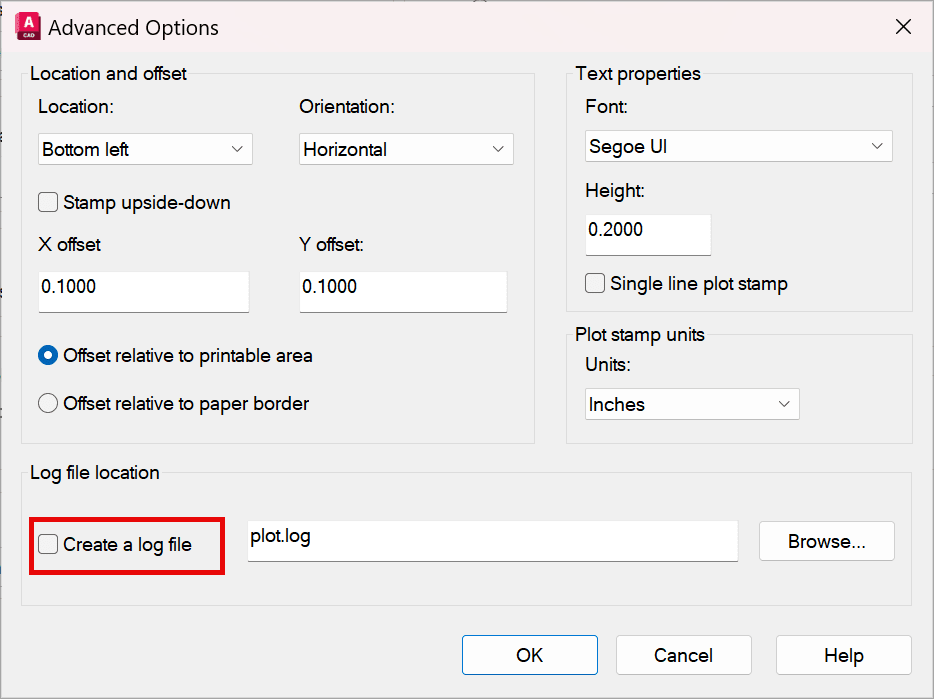Confirm with the OK button
Viewport: 934px width, 699px height.
click(530, 655)
